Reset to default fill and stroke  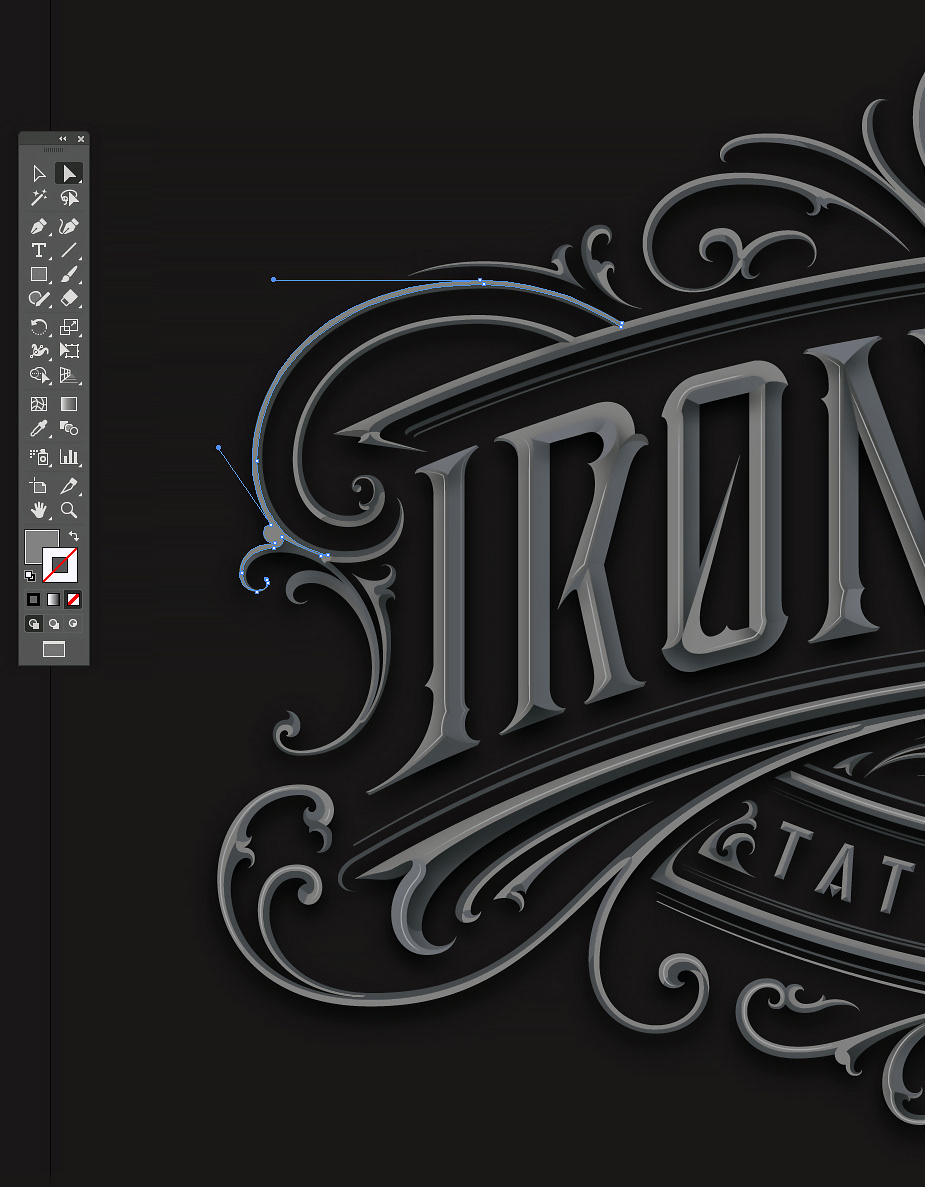coord(30,575)
